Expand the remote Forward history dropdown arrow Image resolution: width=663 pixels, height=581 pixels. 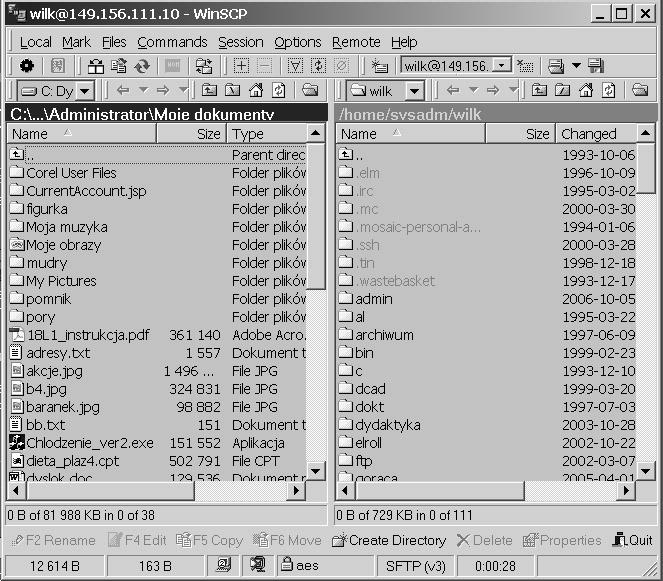[513, 90]
